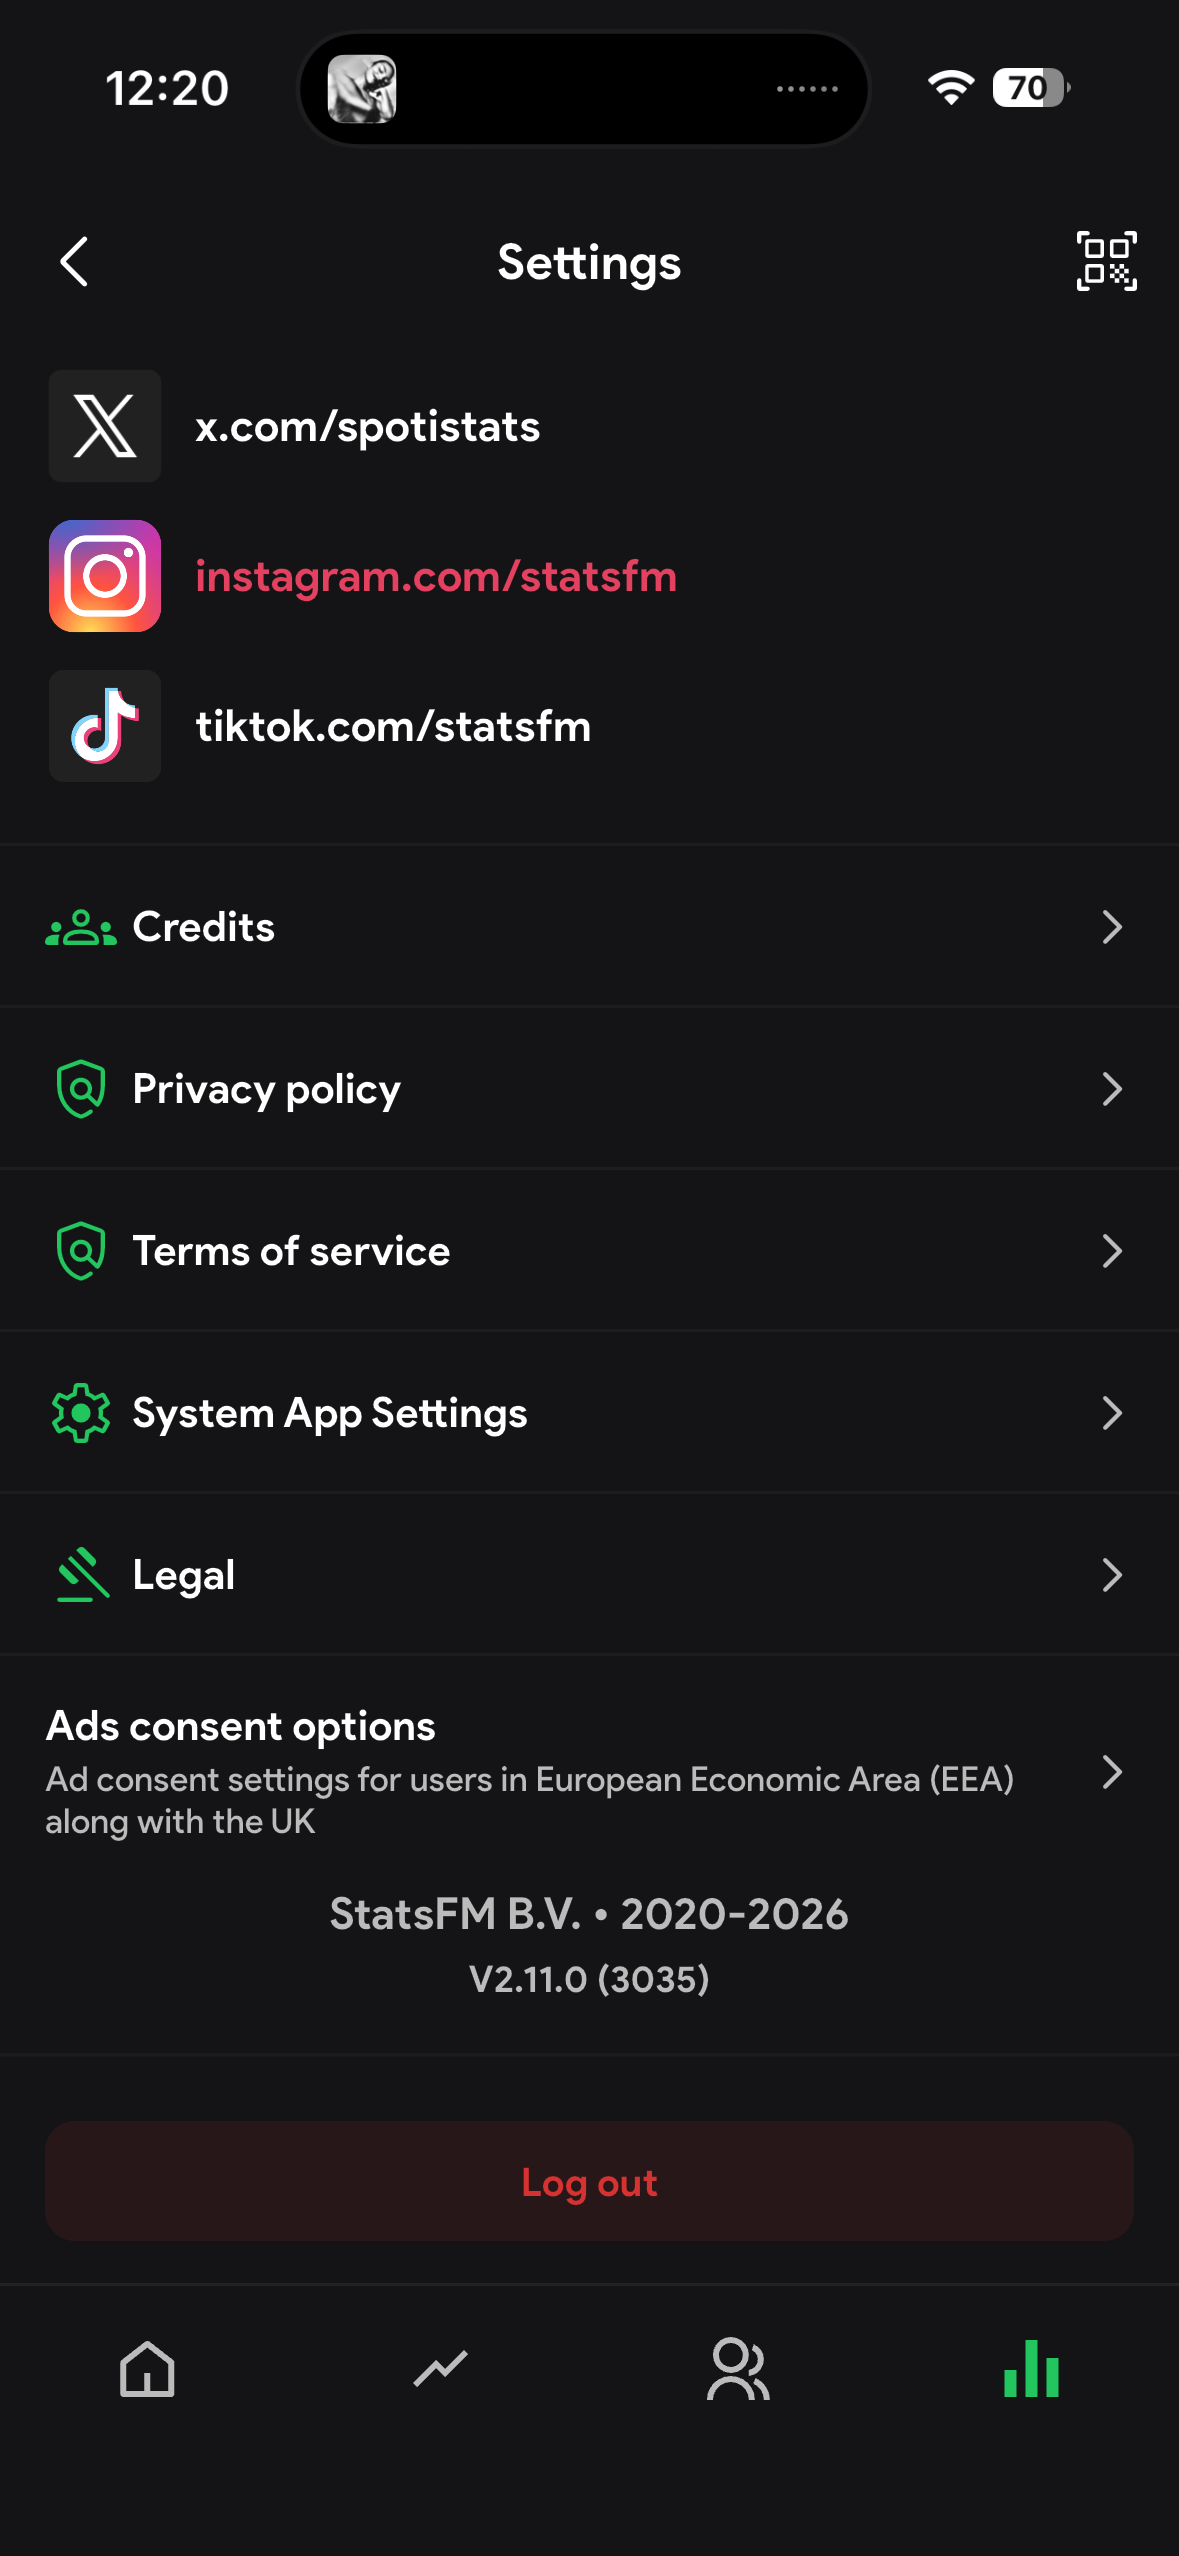Screen dimensions: 1179x2556
Task: Open the QR code scanner icon
Action: [x=1106, y=261]
